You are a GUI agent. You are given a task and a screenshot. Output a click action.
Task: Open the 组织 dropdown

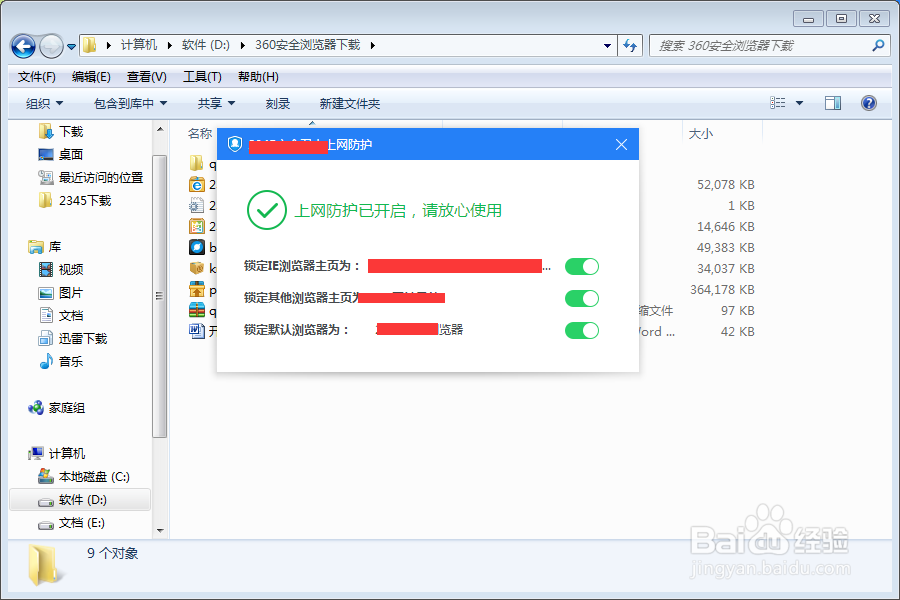click(x=44, y=103)
